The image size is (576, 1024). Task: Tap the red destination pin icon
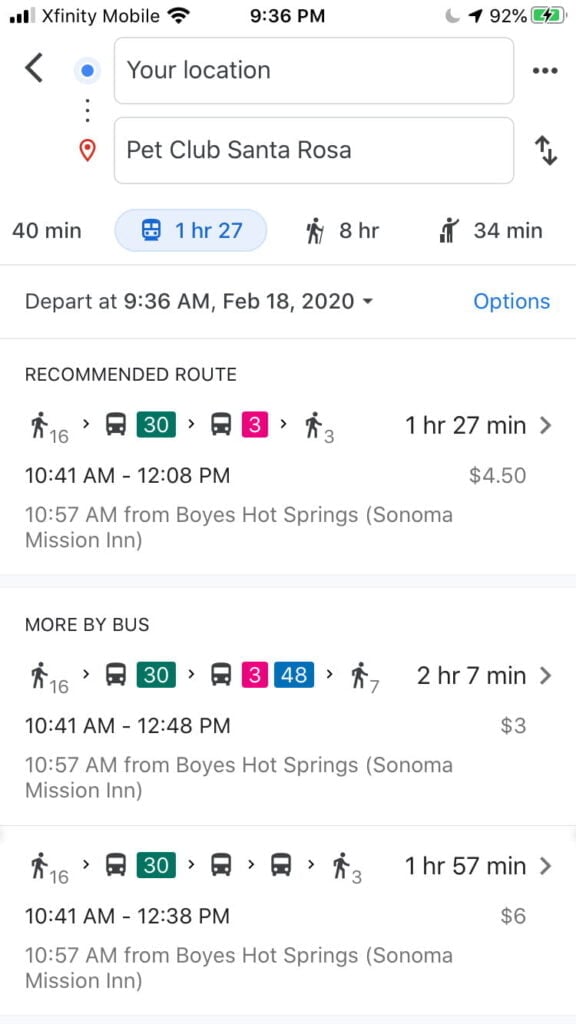tap(88, 151)
